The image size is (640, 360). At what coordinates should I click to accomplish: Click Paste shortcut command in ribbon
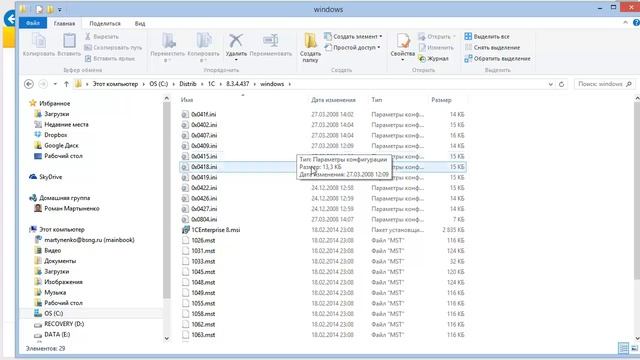pos(110,58)
